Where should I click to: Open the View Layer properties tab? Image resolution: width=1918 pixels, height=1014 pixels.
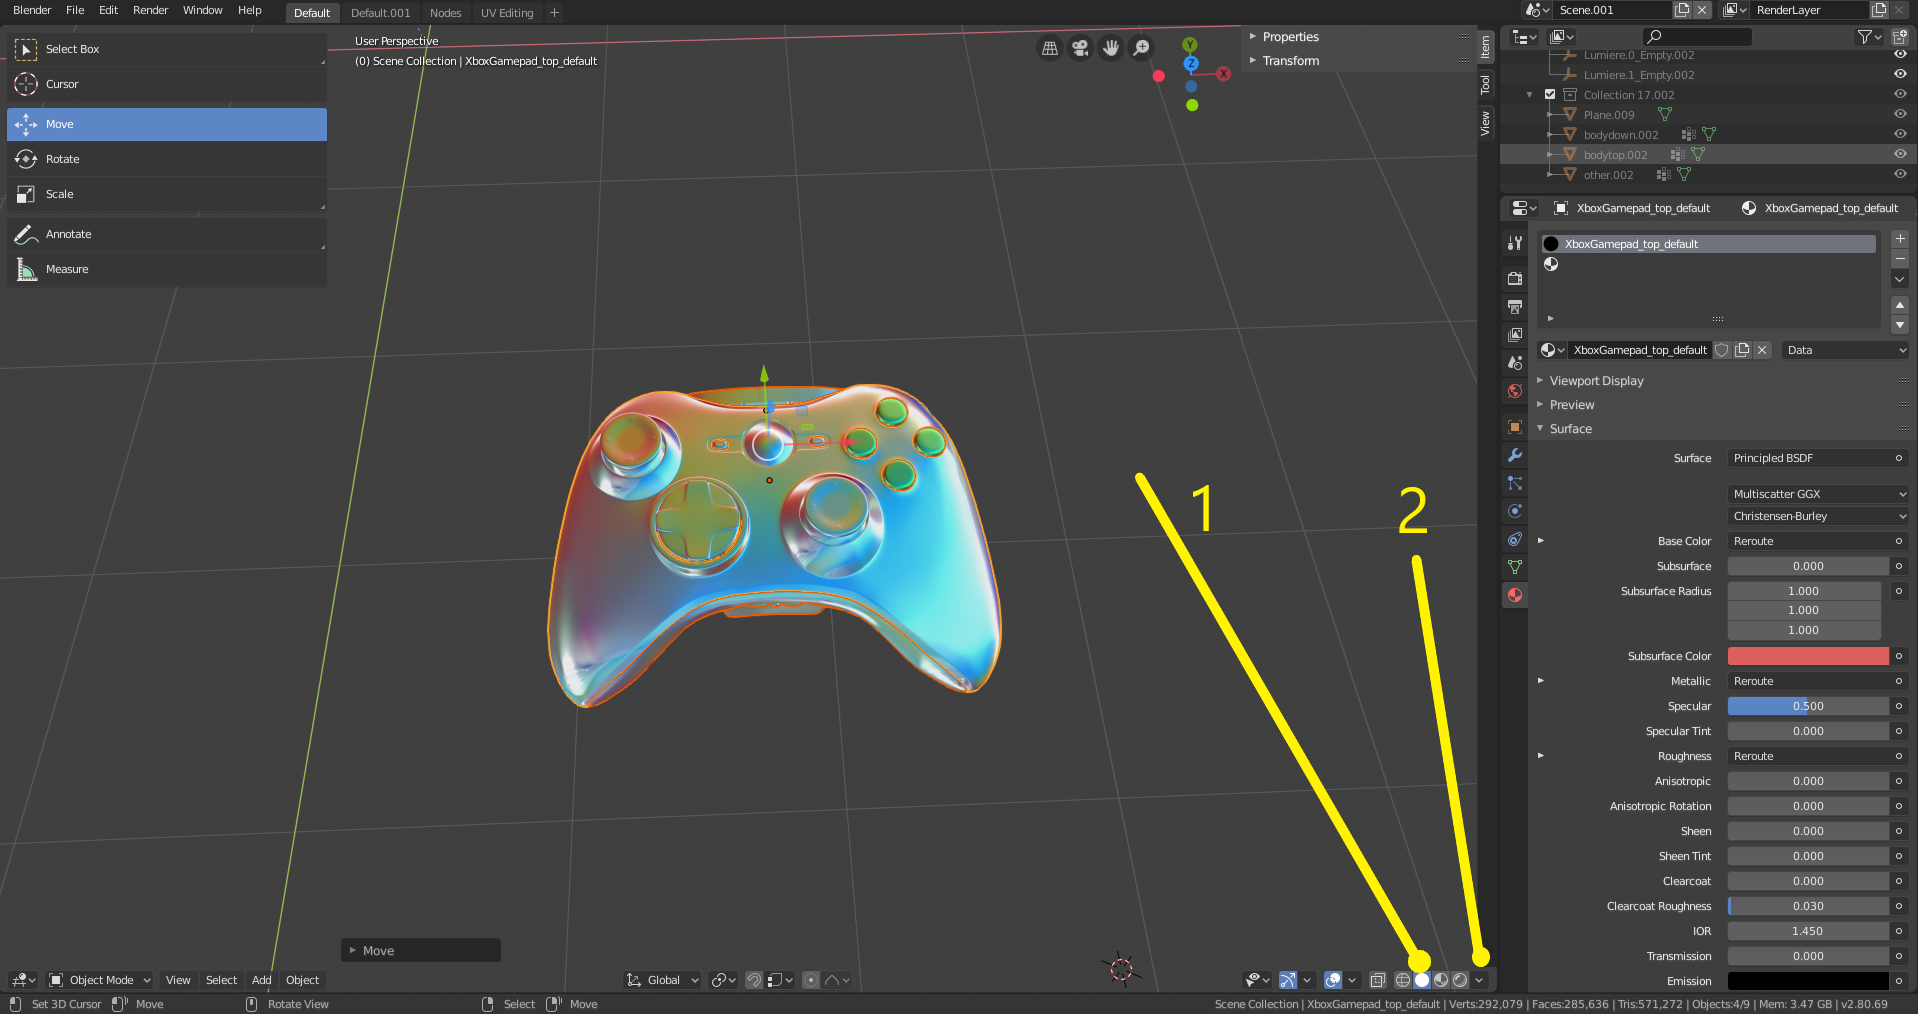(x=1515, y=334)
